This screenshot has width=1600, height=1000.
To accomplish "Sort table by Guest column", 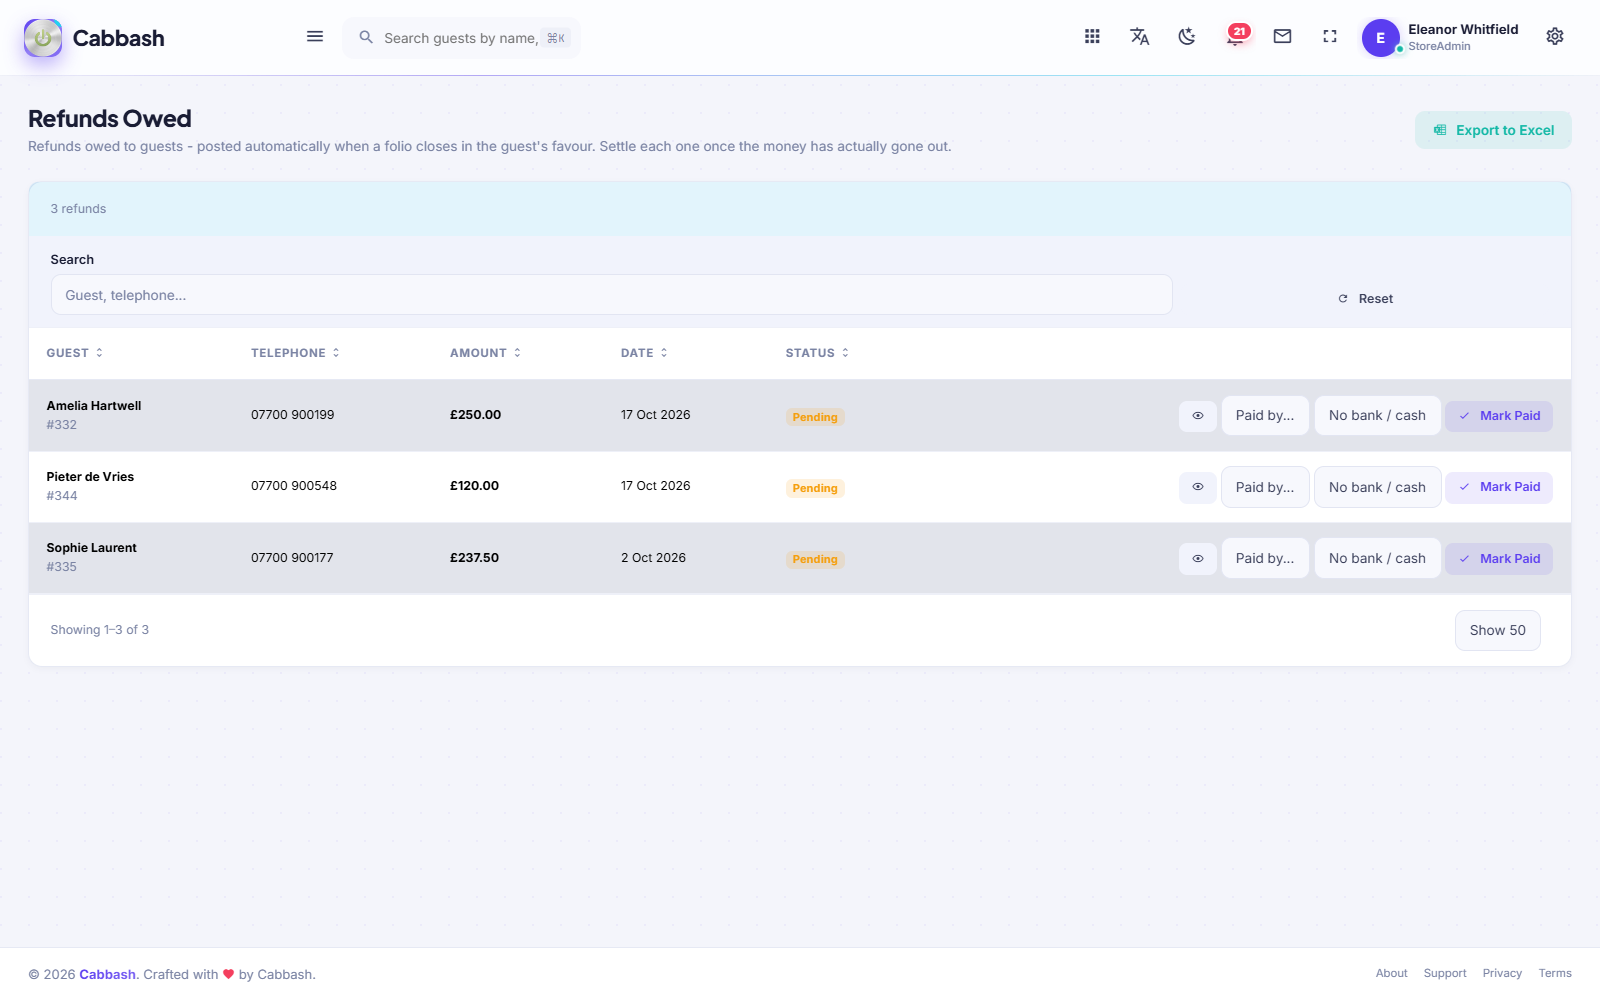I will click(75, 353).
